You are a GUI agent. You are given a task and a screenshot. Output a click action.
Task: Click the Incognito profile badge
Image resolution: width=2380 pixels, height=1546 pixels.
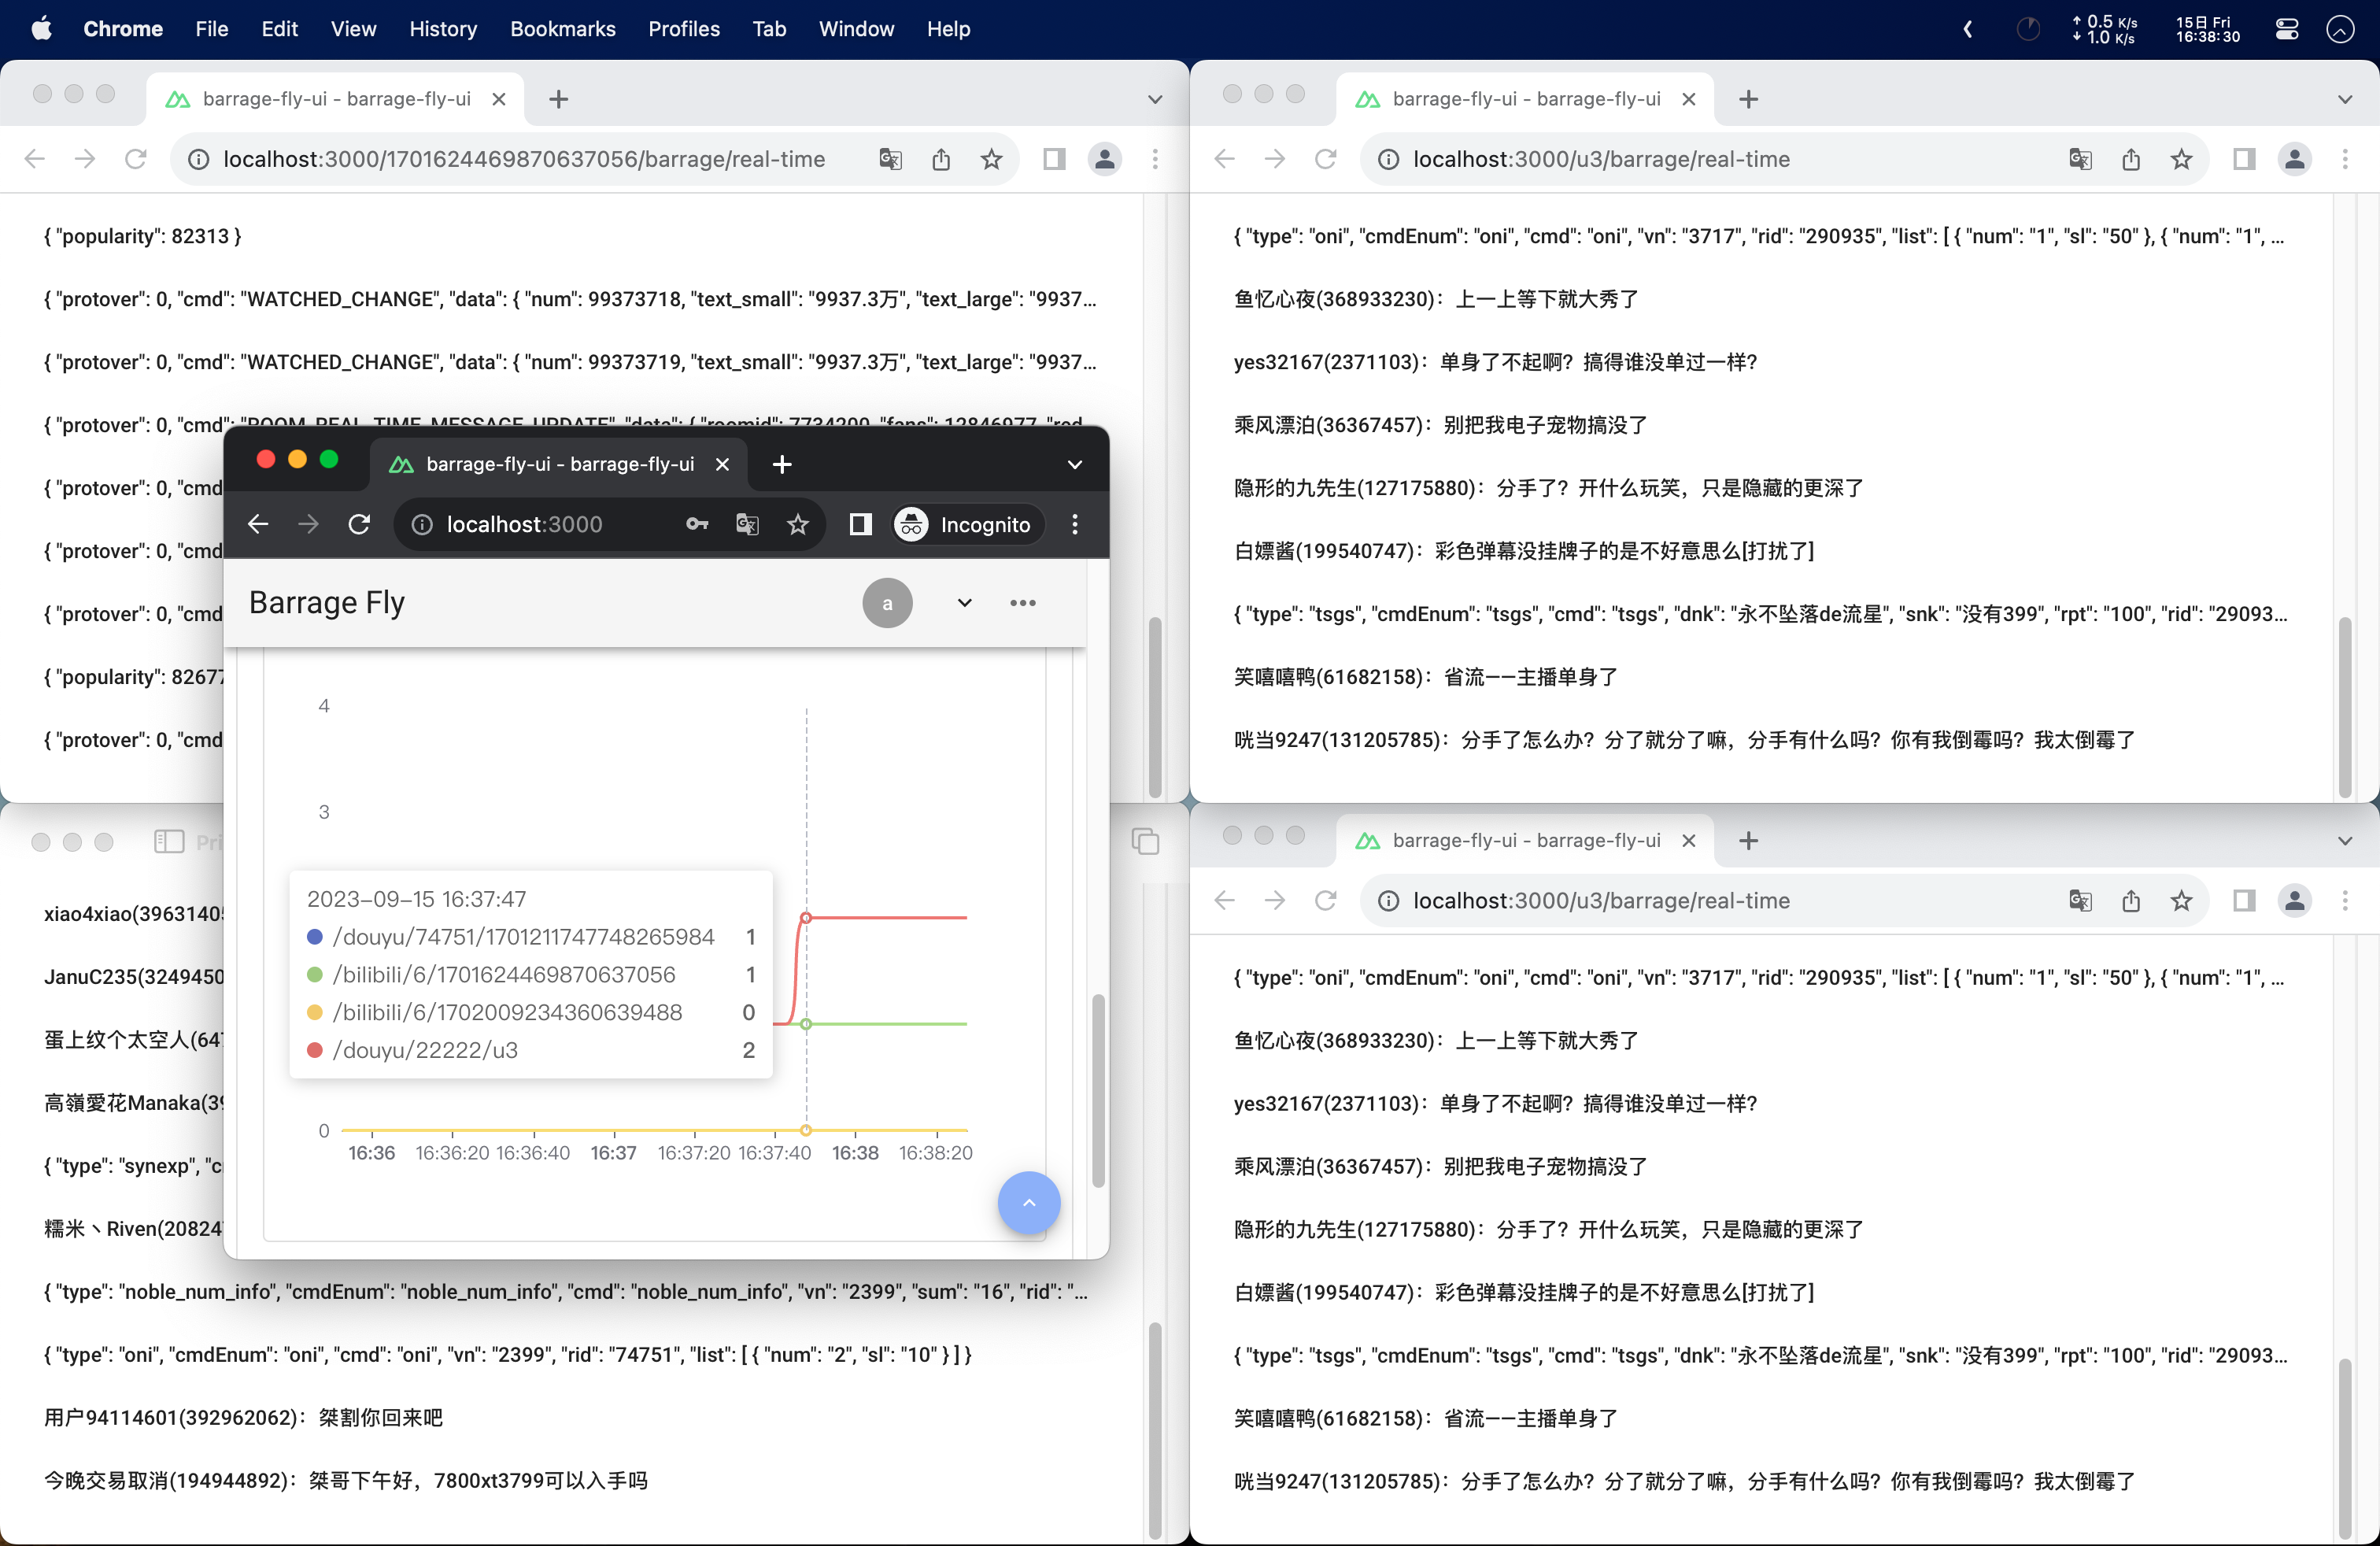966,524
